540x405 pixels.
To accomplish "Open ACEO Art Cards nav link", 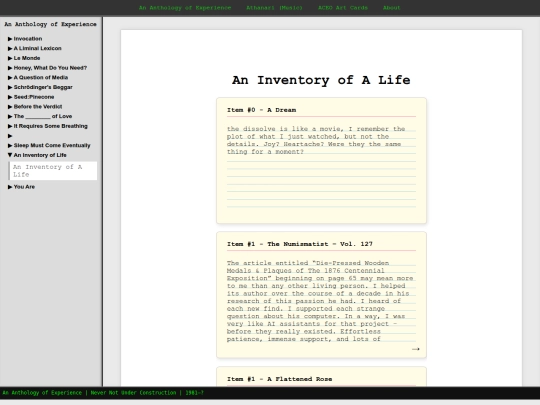I will [x=343, y=8].
